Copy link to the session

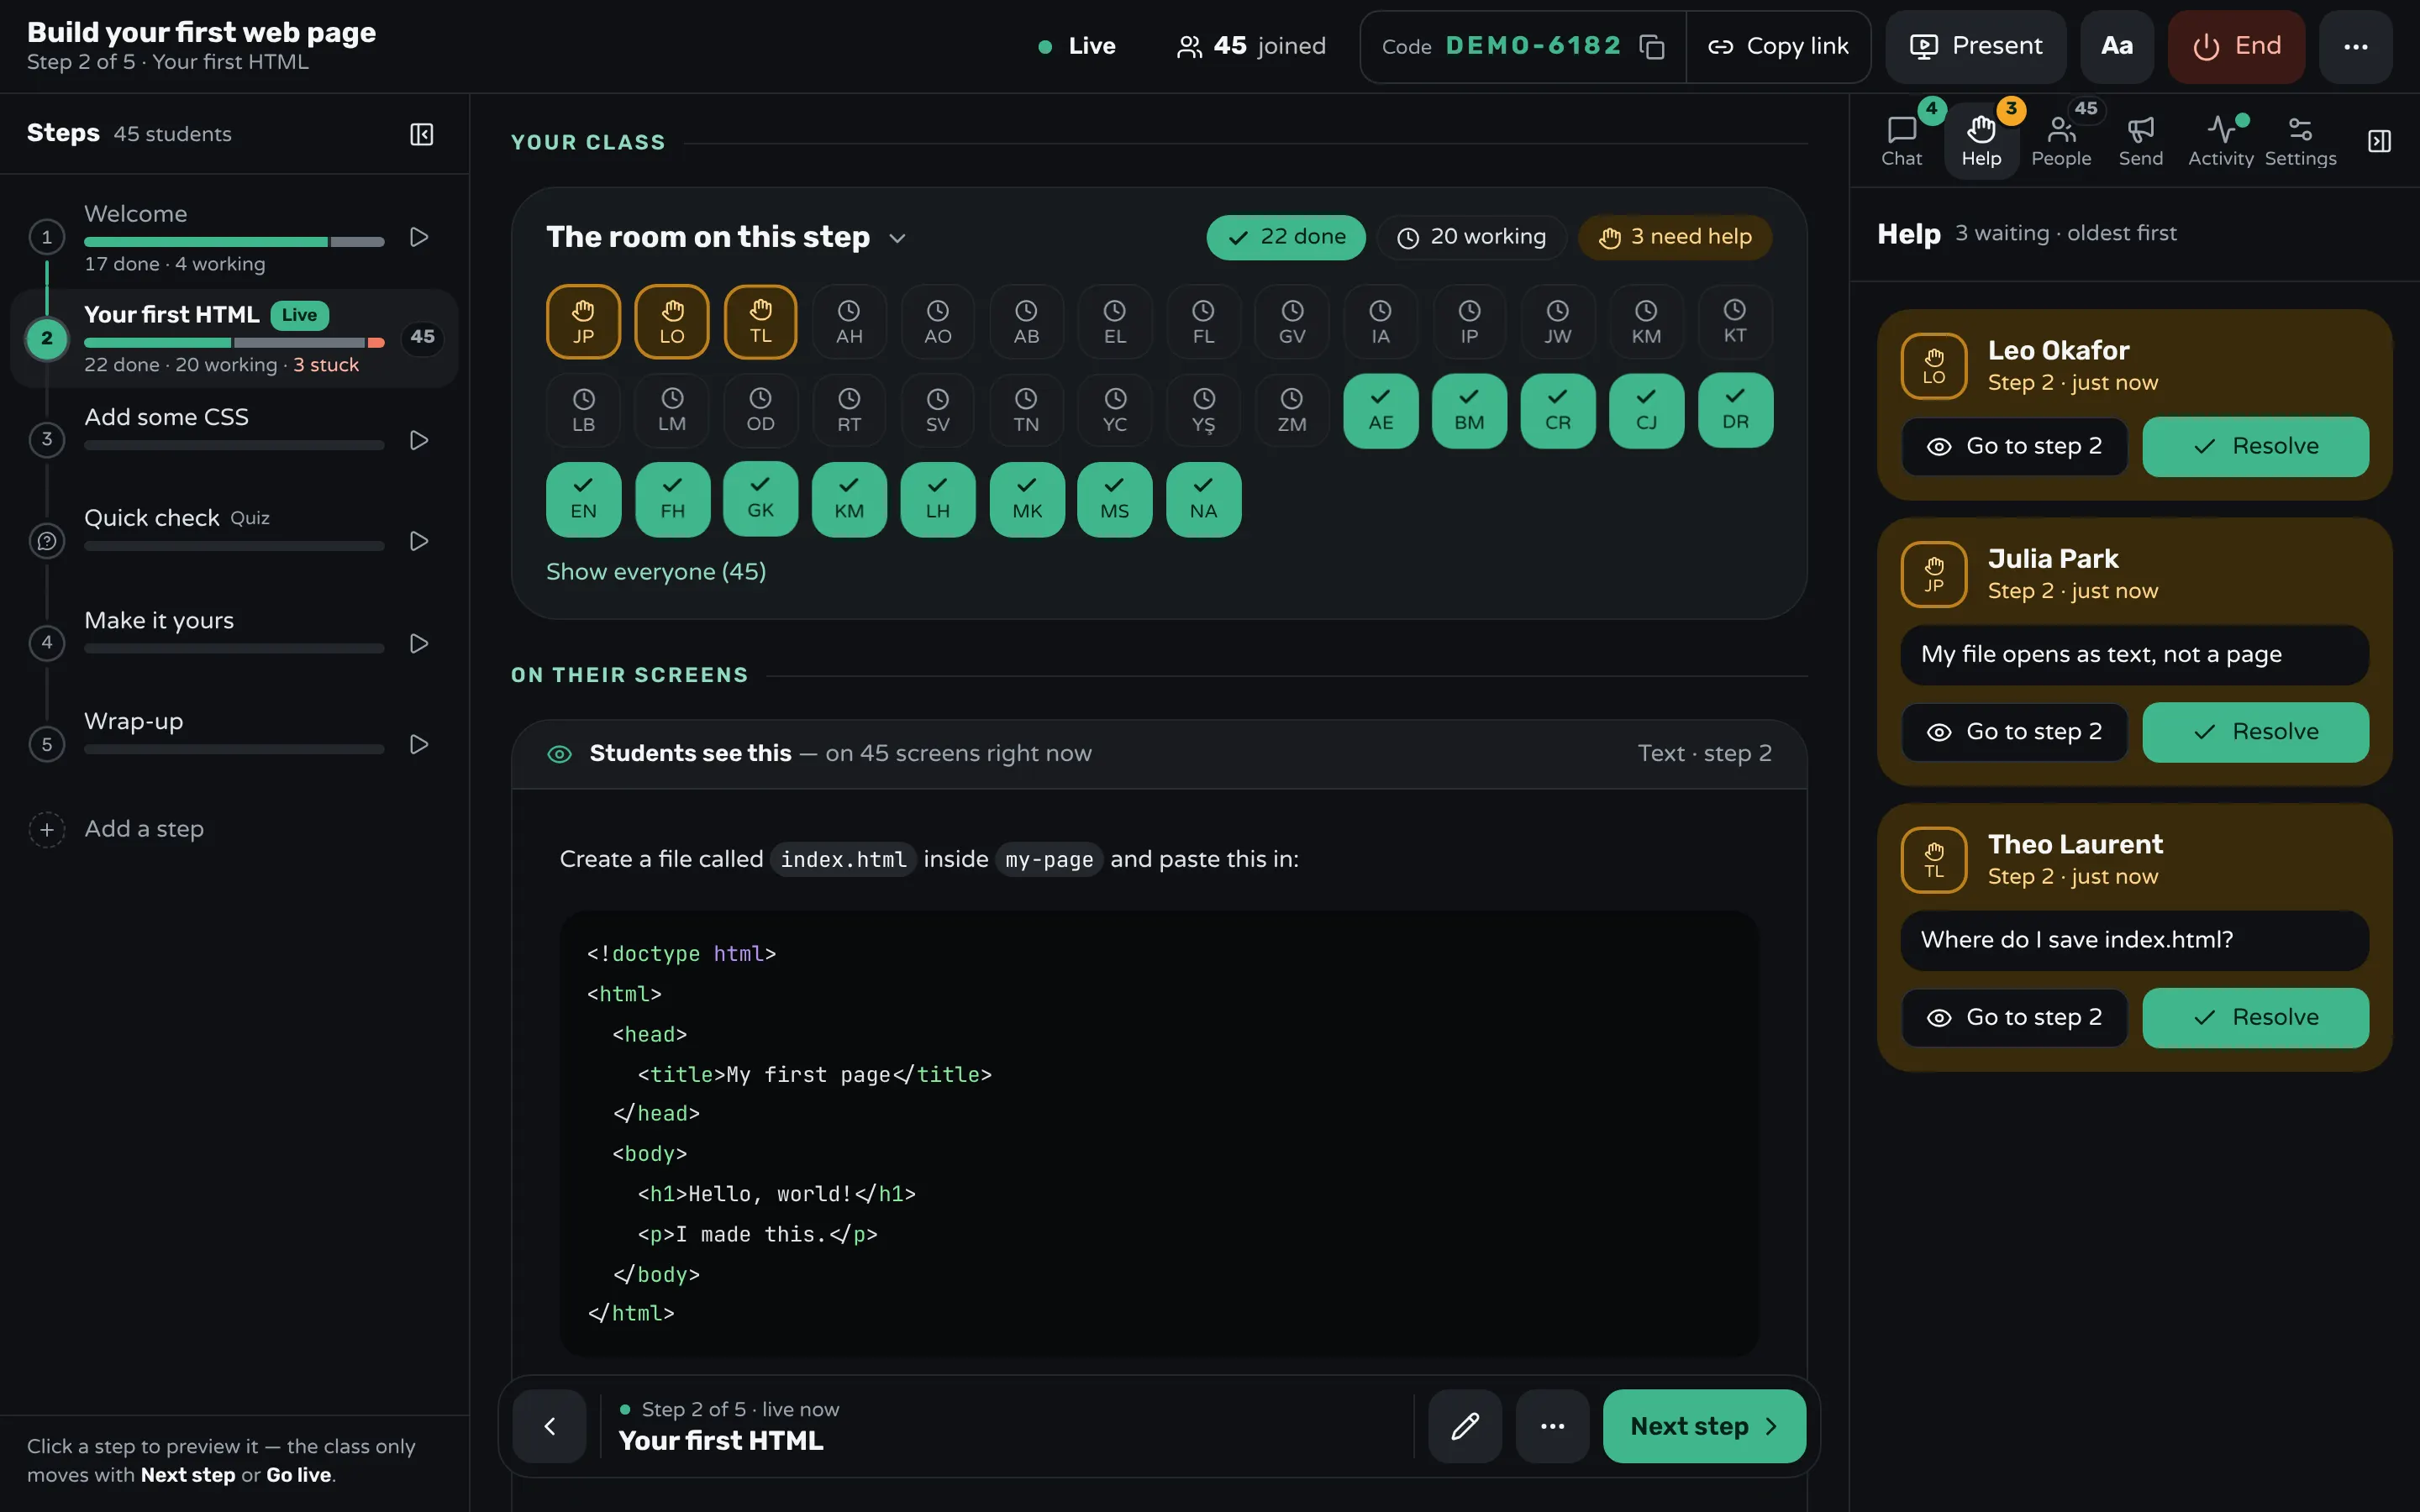pyautogui.click(x=1778, y=47)
